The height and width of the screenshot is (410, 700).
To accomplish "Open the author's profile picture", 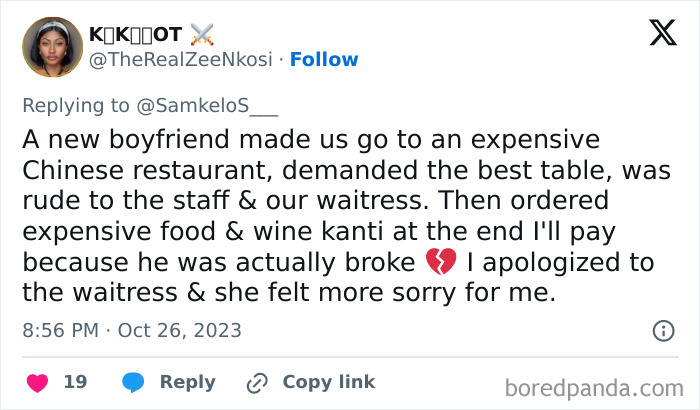I will click(x=50, y=46).
